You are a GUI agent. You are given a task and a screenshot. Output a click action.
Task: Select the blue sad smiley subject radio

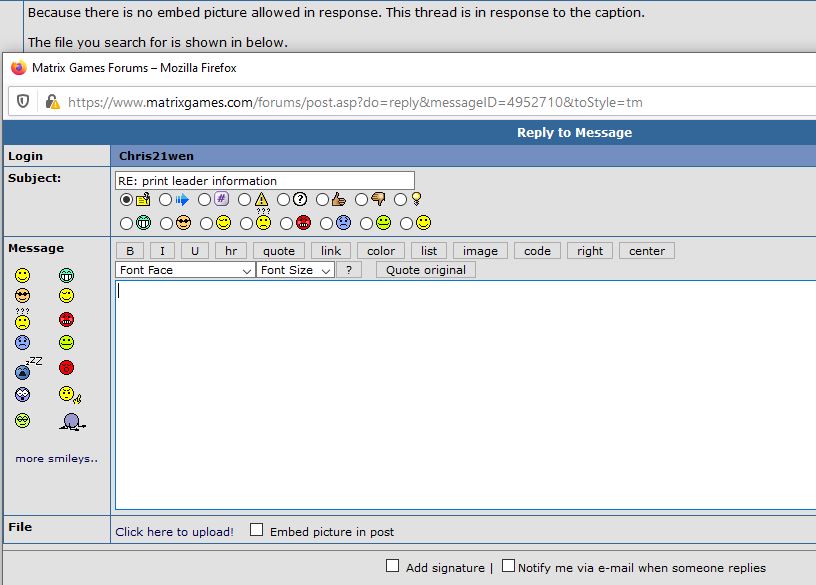pyautogui.click(x=326, y=223)
